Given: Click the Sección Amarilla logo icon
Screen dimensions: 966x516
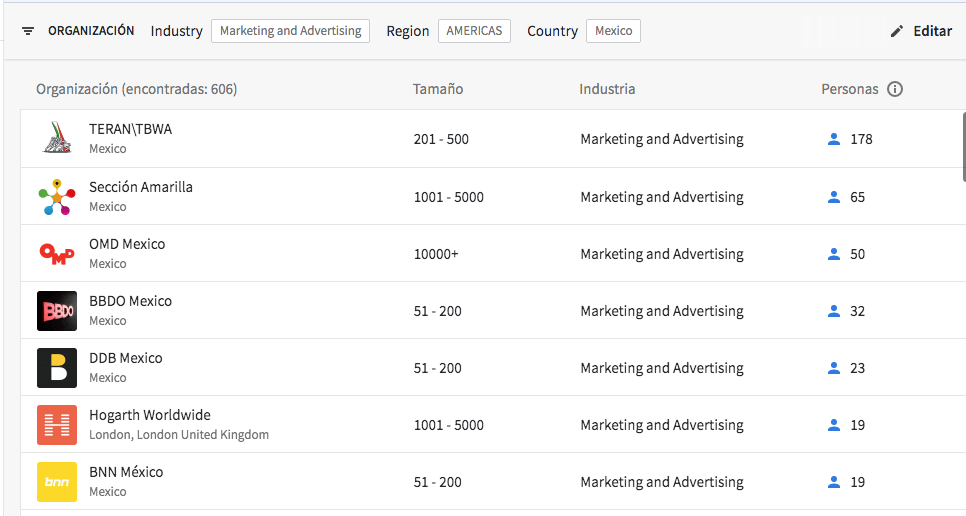Looking at the screenshot, I should click(57, 197).
